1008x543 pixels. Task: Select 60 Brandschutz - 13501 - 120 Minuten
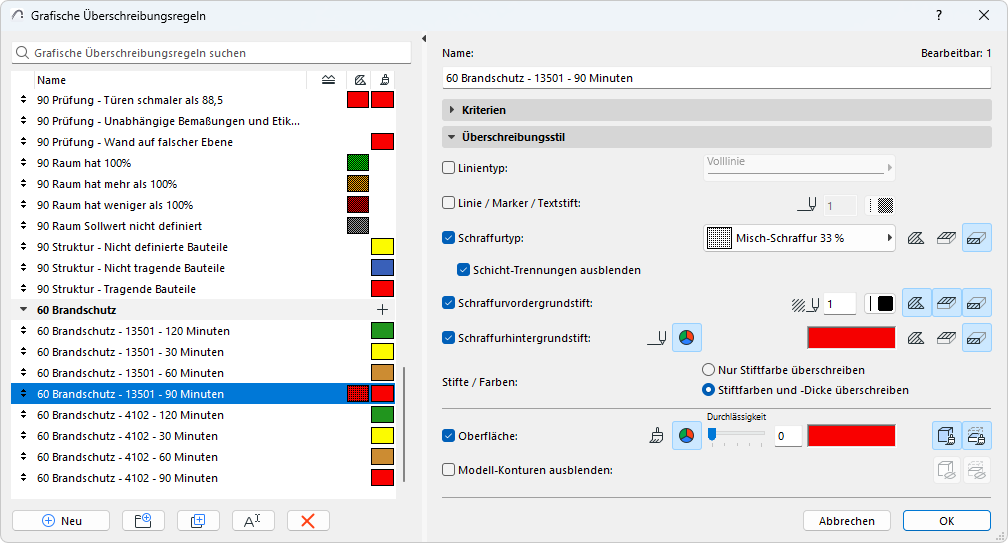[x=203, y=331]
